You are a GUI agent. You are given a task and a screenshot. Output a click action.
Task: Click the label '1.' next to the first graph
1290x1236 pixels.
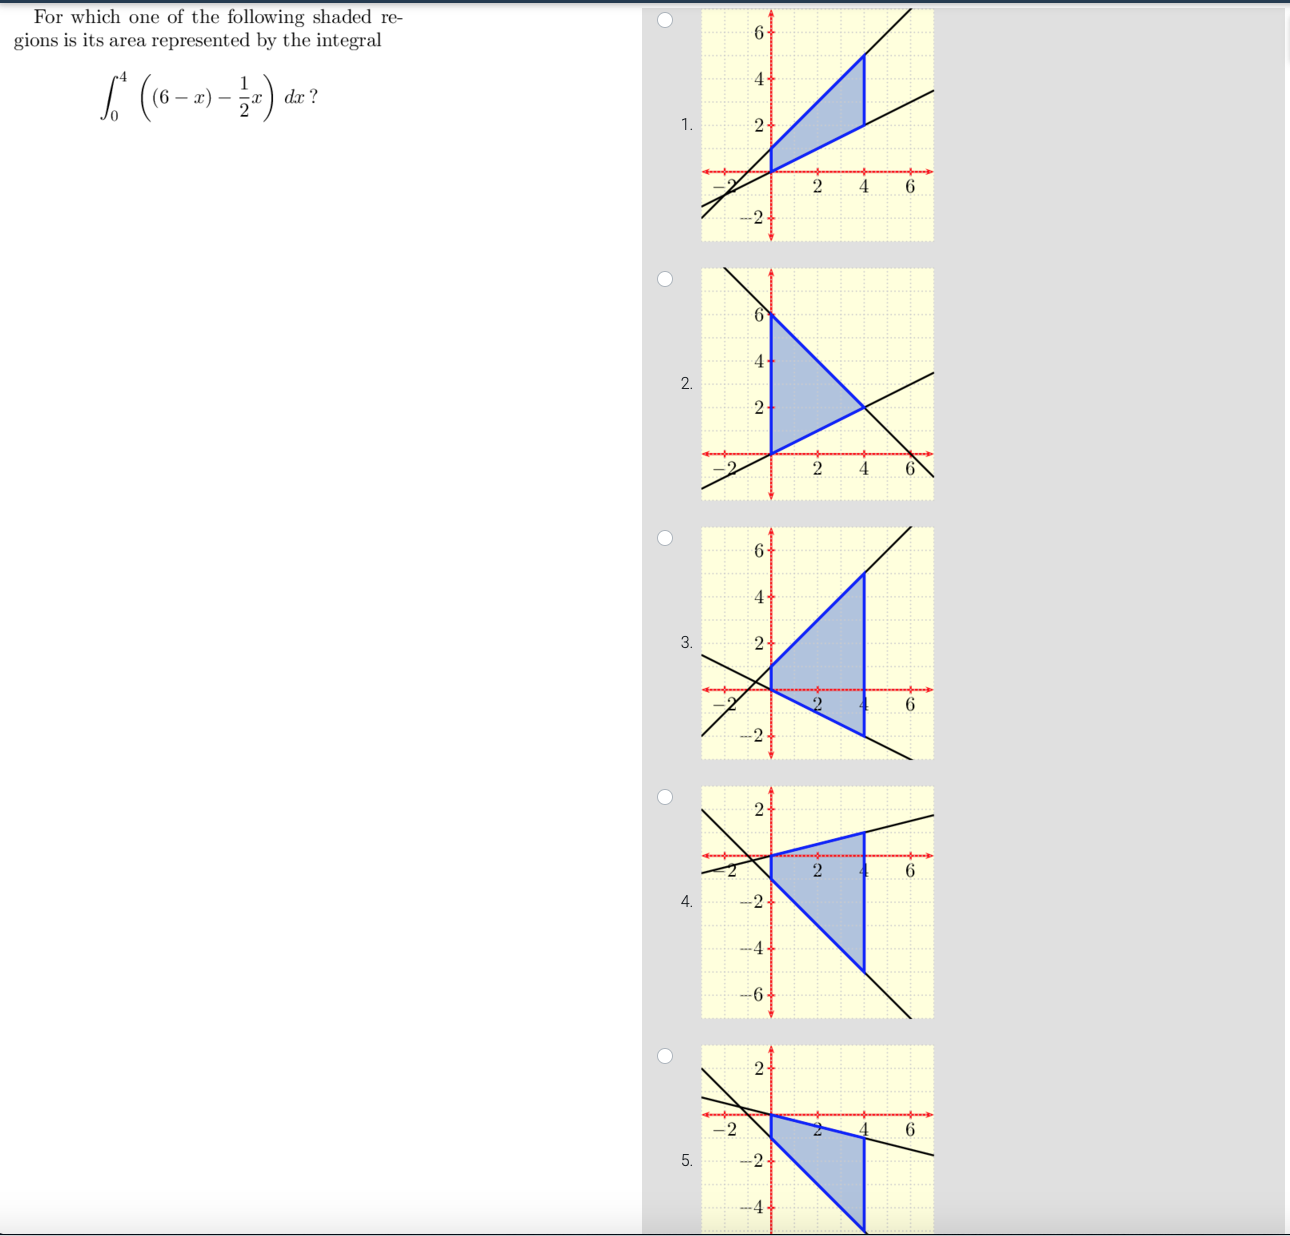[686, 123]
